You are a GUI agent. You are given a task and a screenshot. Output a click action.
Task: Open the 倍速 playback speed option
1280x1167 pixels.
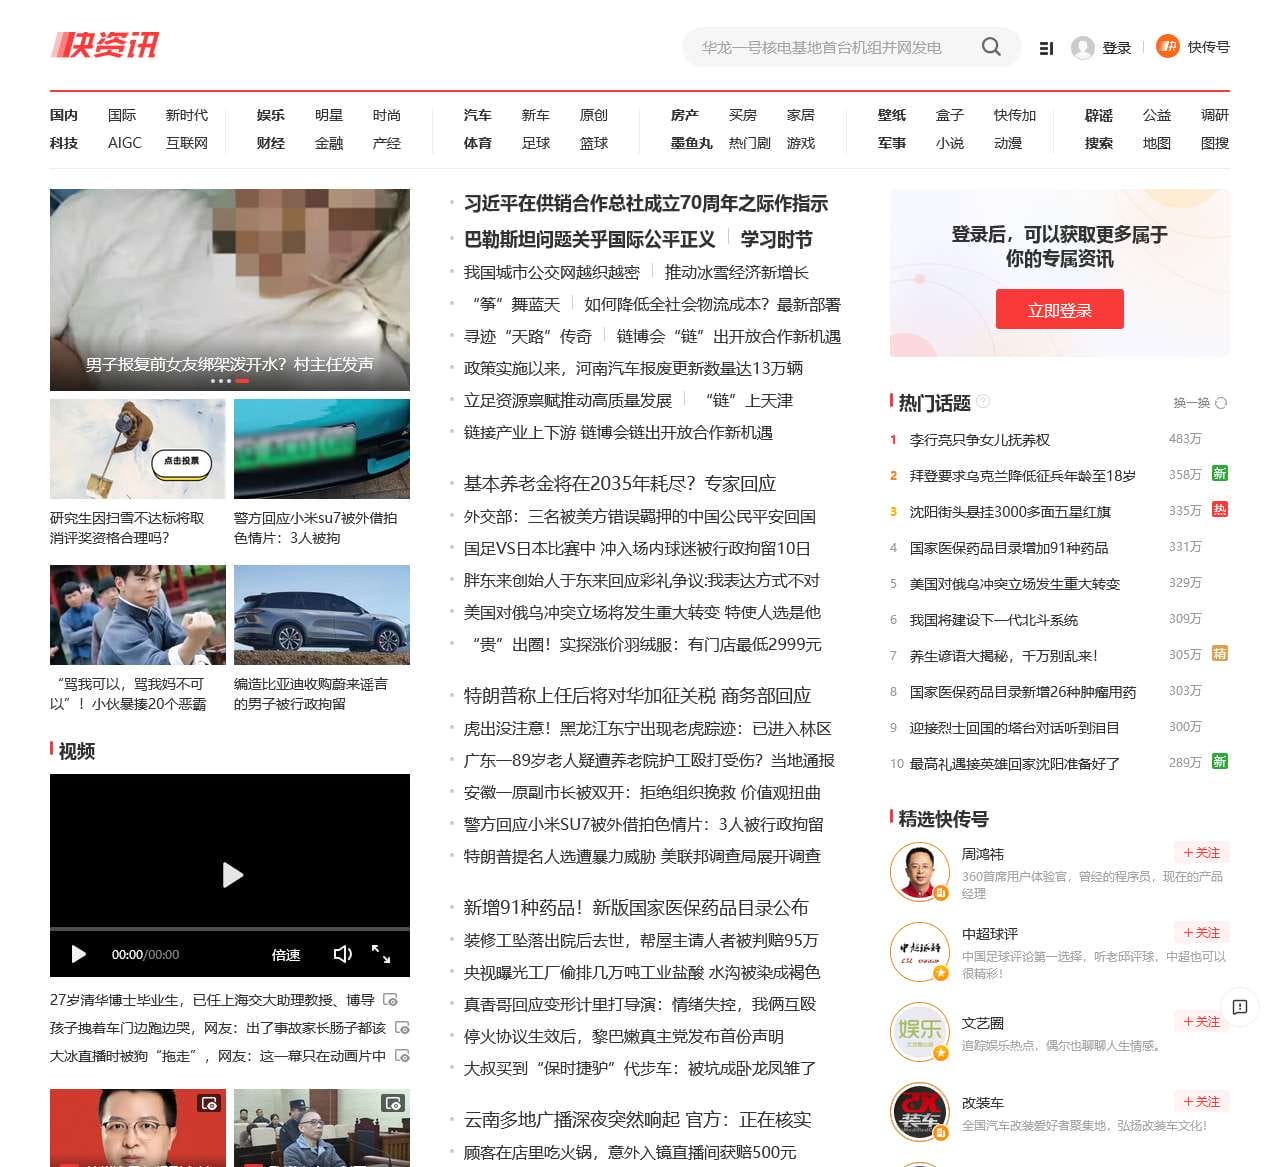point(286,955)
